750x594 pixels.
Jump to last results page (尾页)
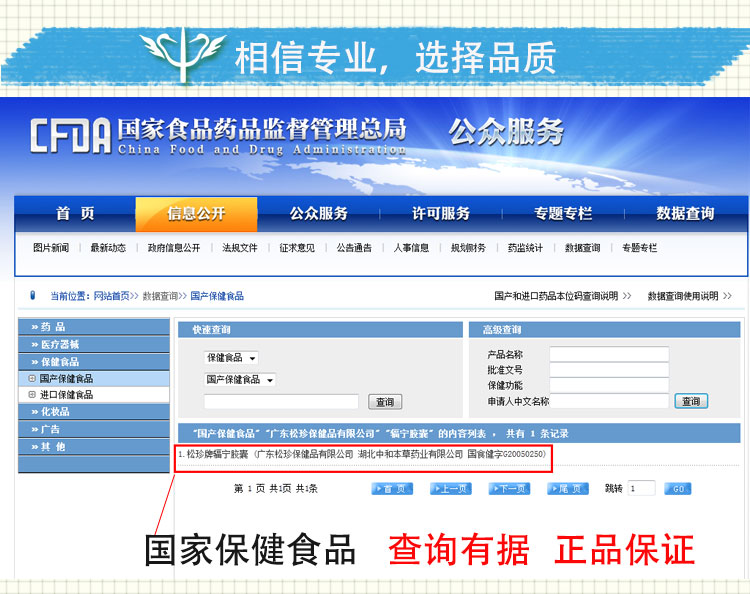(568, 489)
